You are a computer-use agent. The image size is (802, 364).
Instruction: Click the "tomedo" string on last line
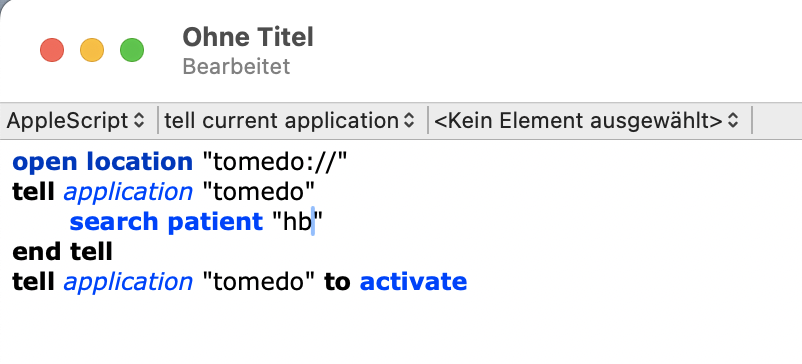point(258,282)
